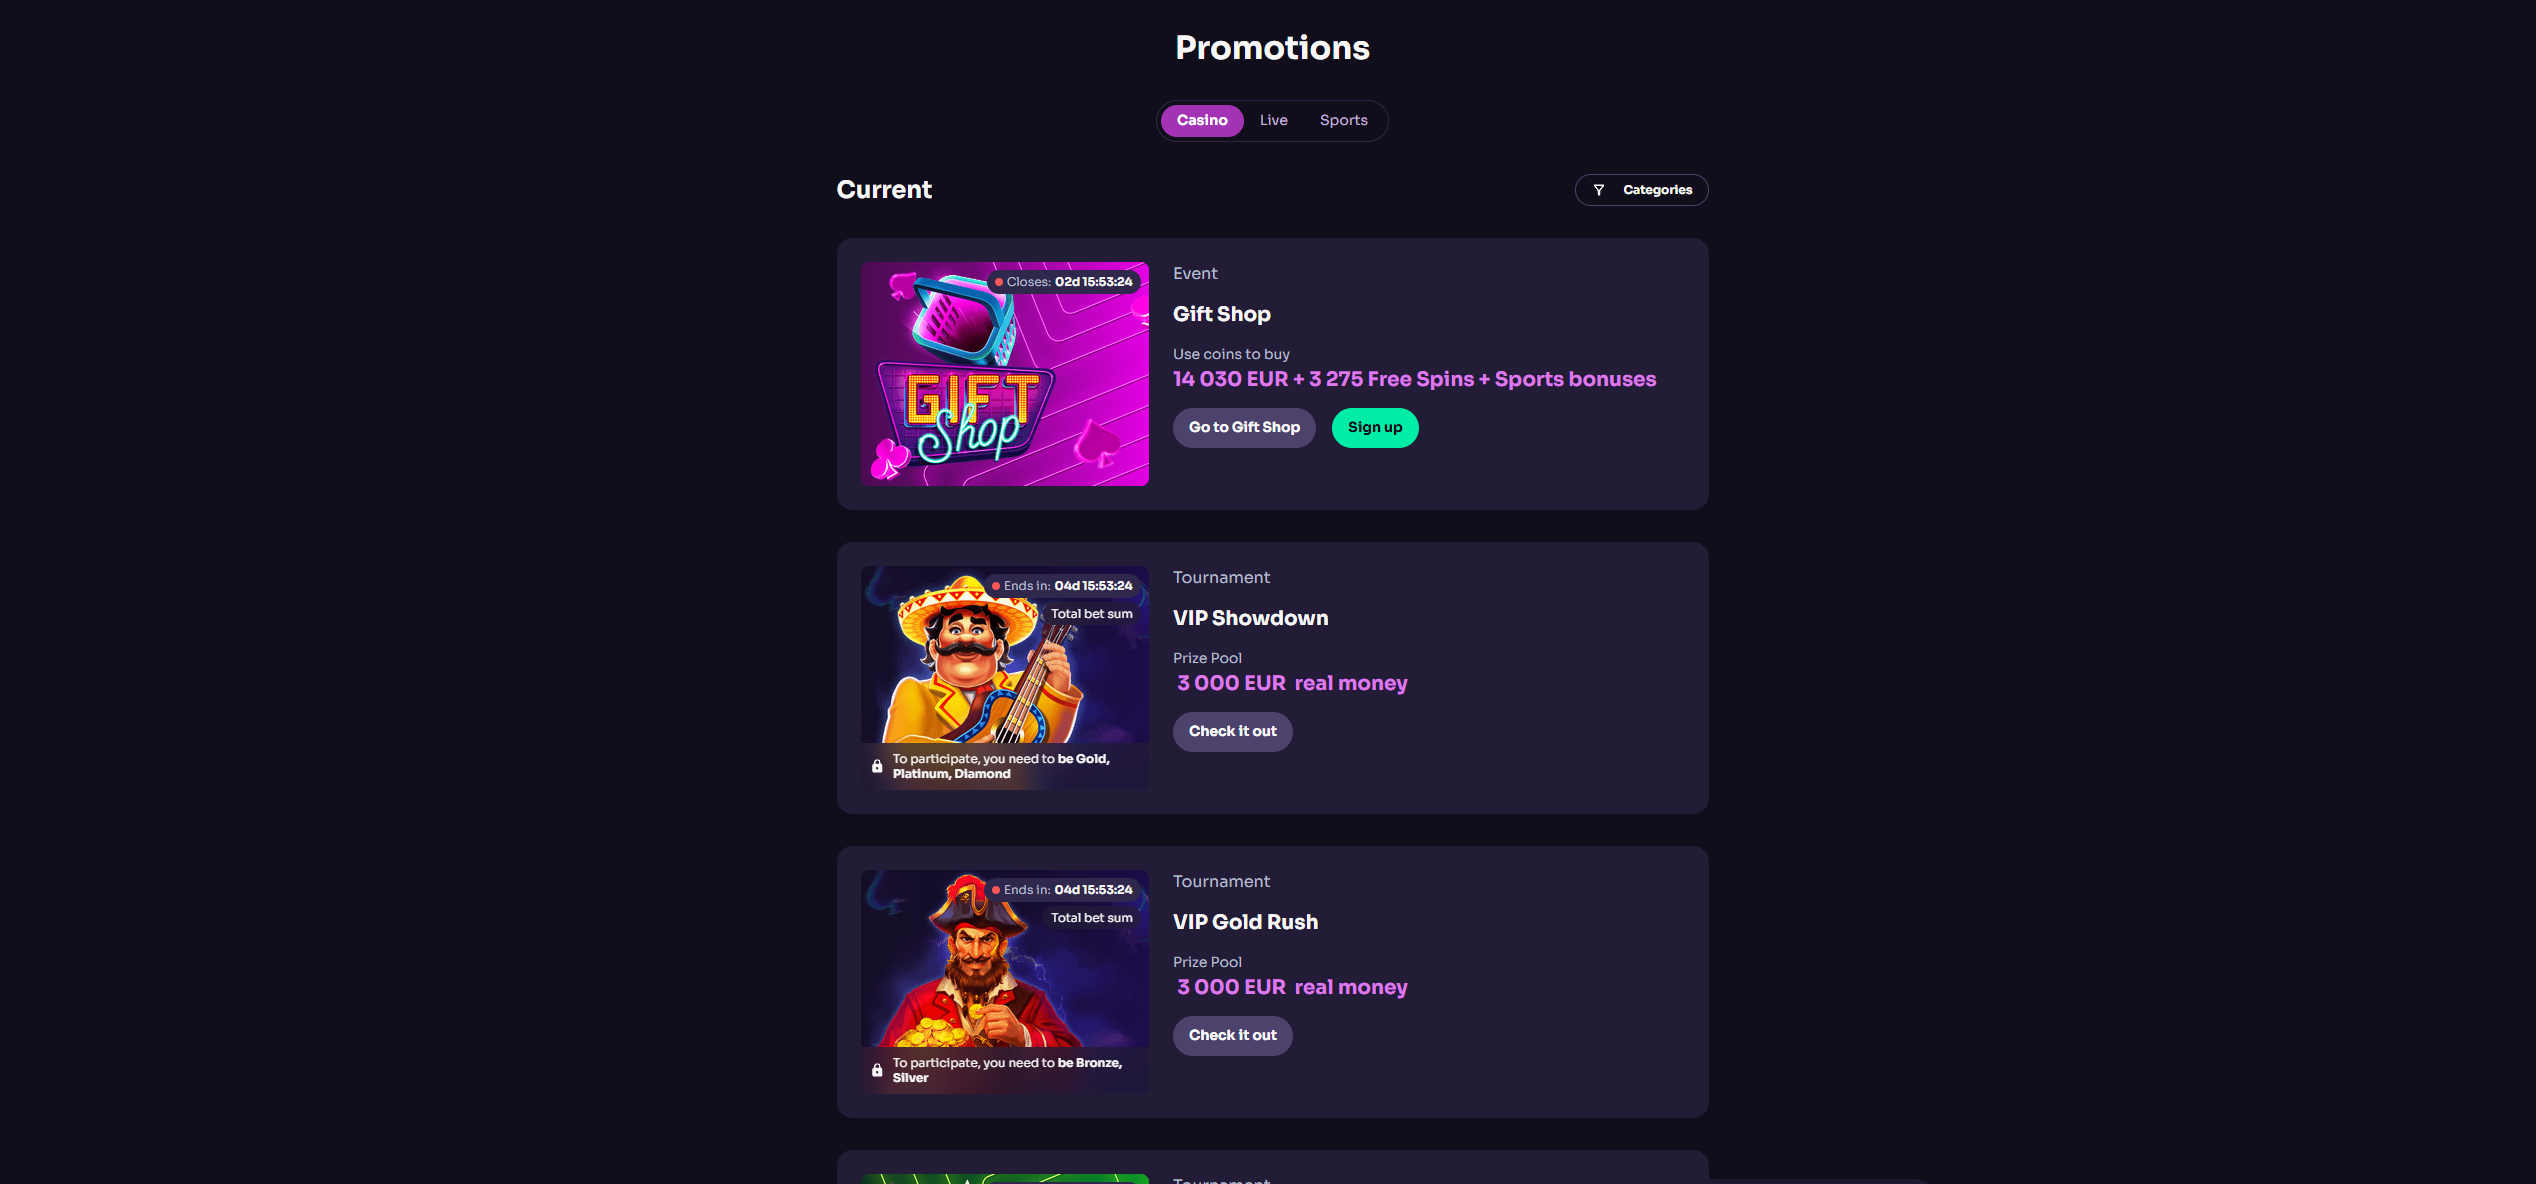Switch to the Sports promotions tab

(x=1343, y=121)
